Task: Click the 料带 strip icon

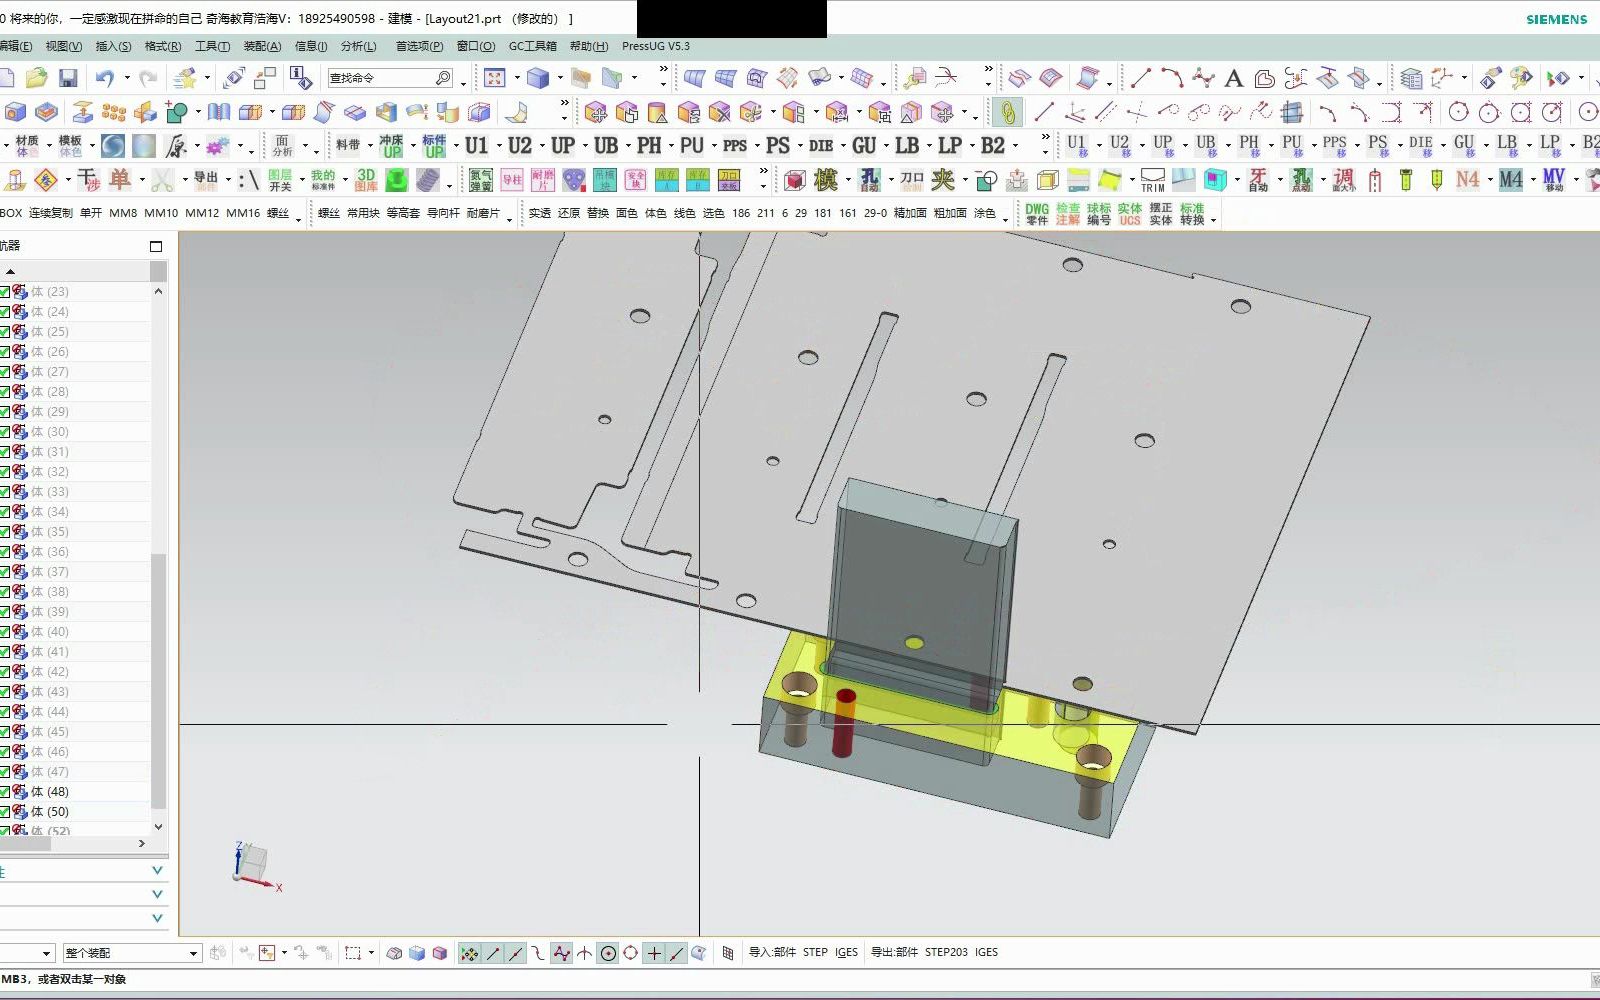Action: point(347,146)
